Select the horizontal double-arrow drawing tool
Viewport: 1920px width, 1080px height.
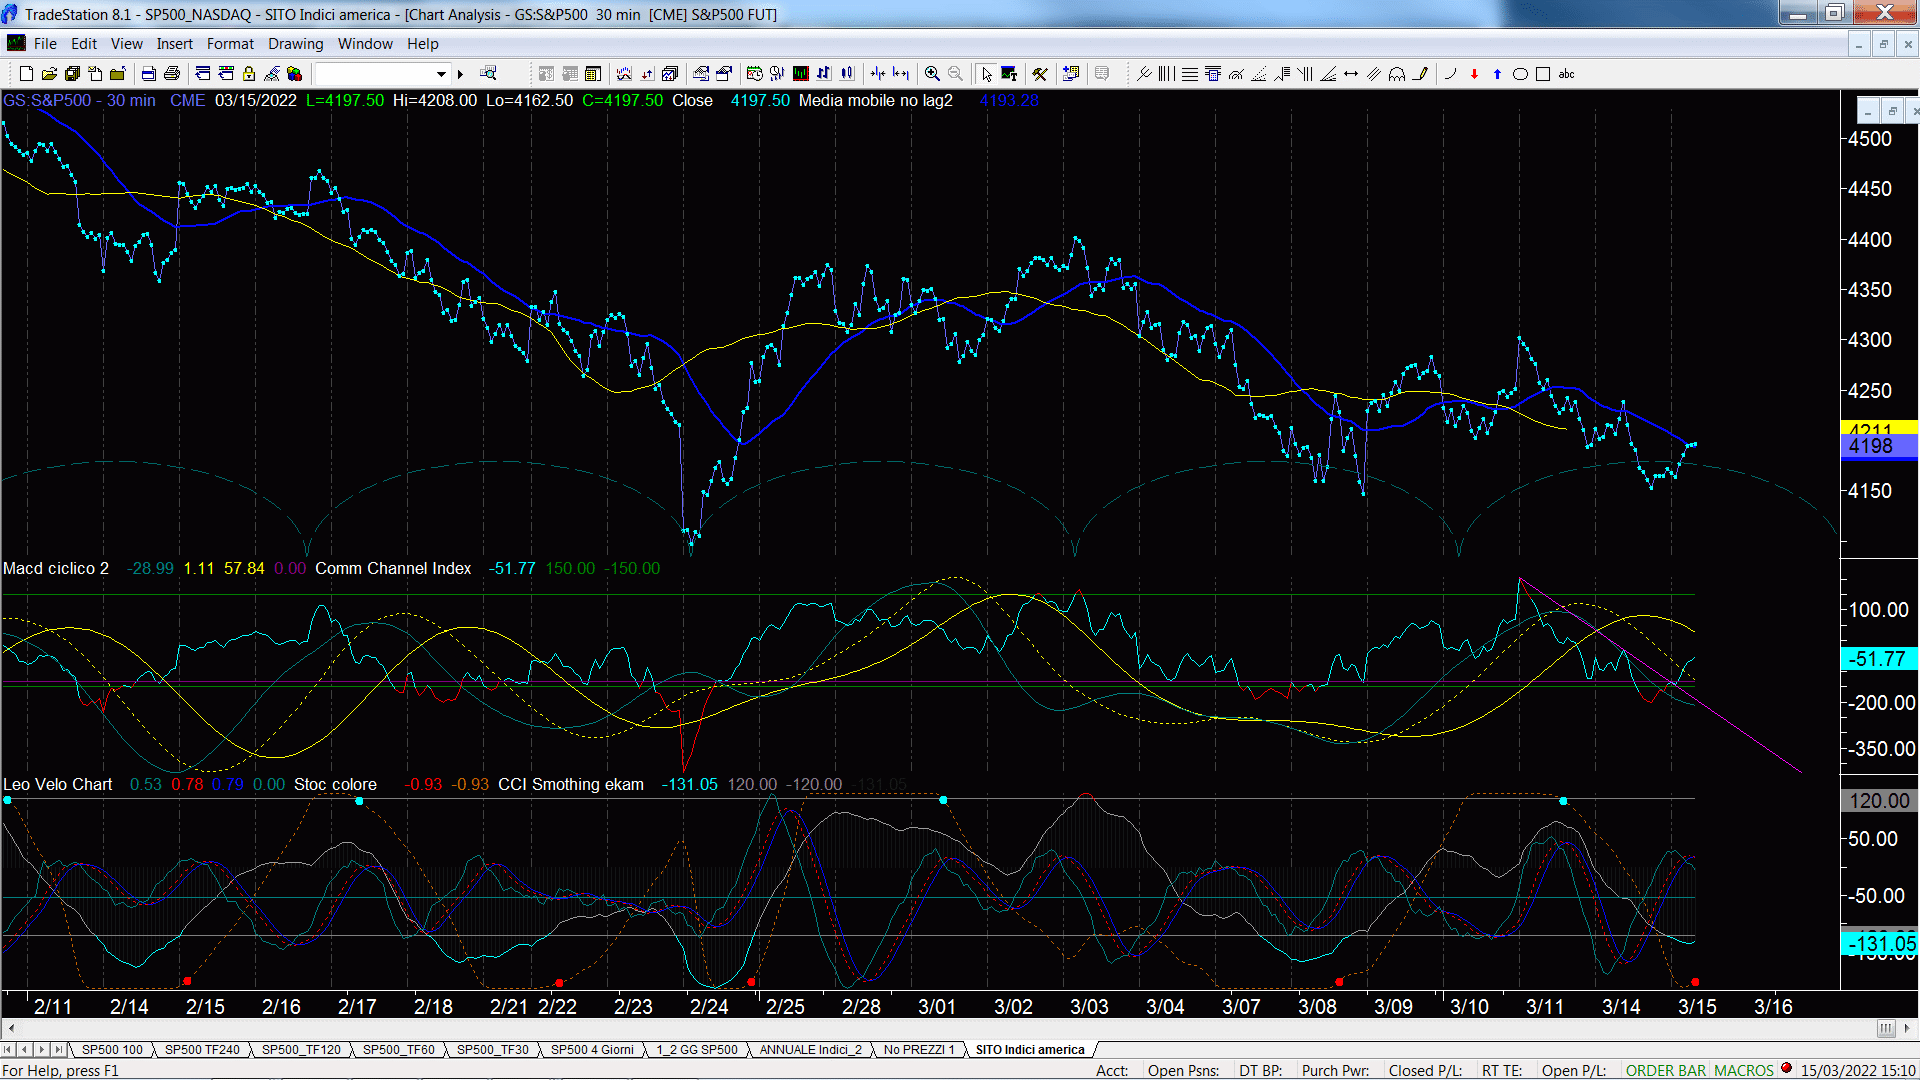[x=1351, y=74]
